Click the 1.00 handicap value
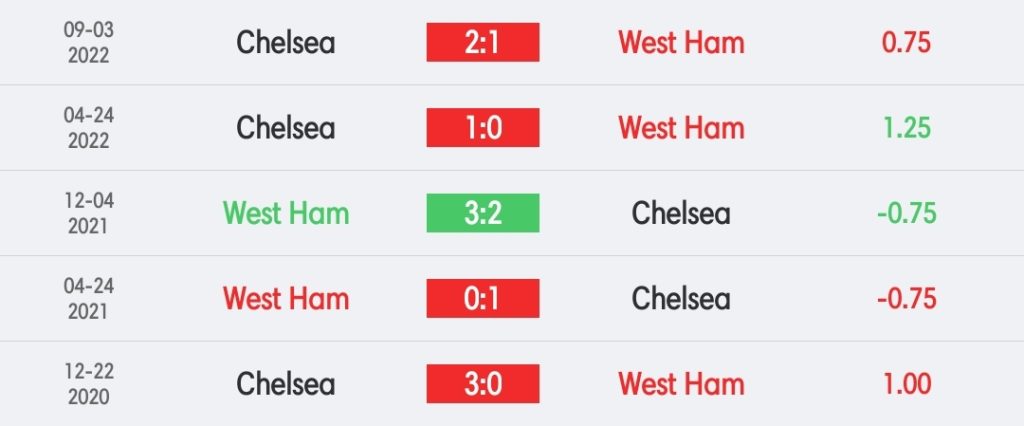This screenshot has height=426, width=1024. click(906, 384)
